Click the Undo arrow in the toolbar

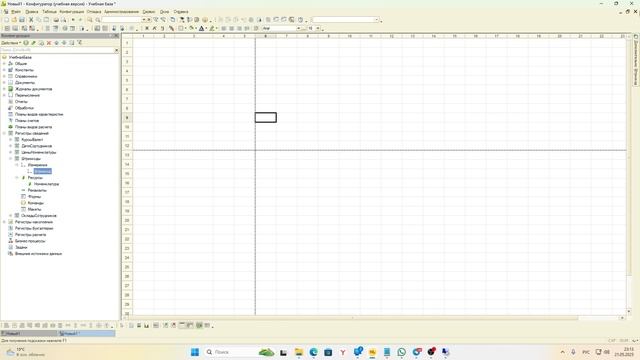coord(73,20)
